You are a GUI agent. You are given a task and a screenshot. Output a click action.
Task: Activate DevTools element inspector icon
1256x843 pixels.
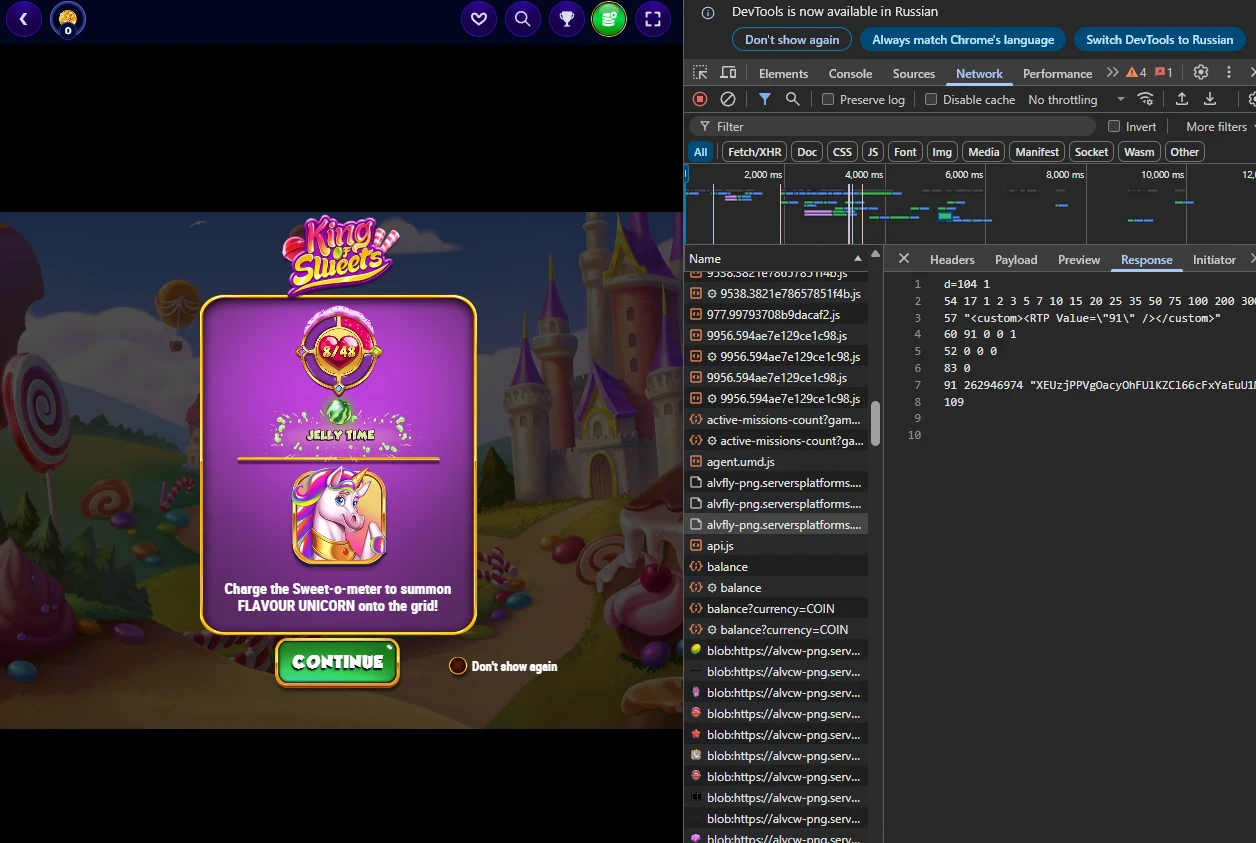(x=700, y=73)
